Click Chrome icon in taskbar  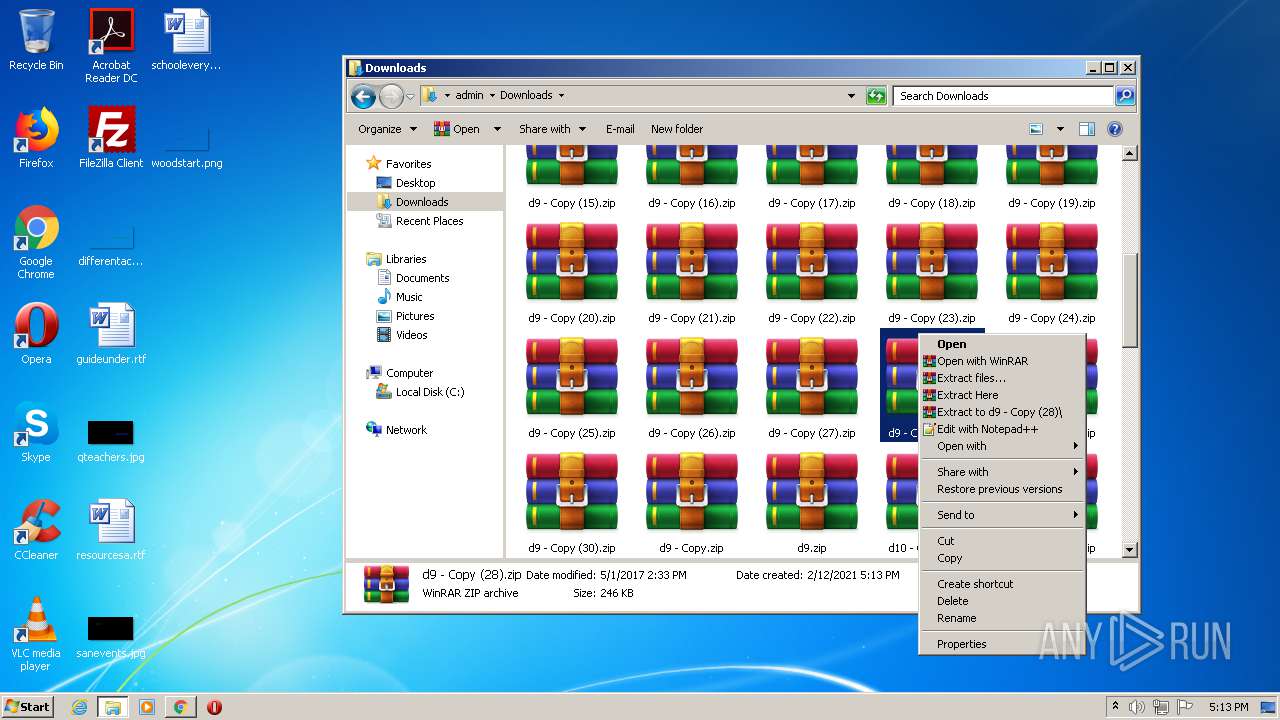(x=180, y=707)
